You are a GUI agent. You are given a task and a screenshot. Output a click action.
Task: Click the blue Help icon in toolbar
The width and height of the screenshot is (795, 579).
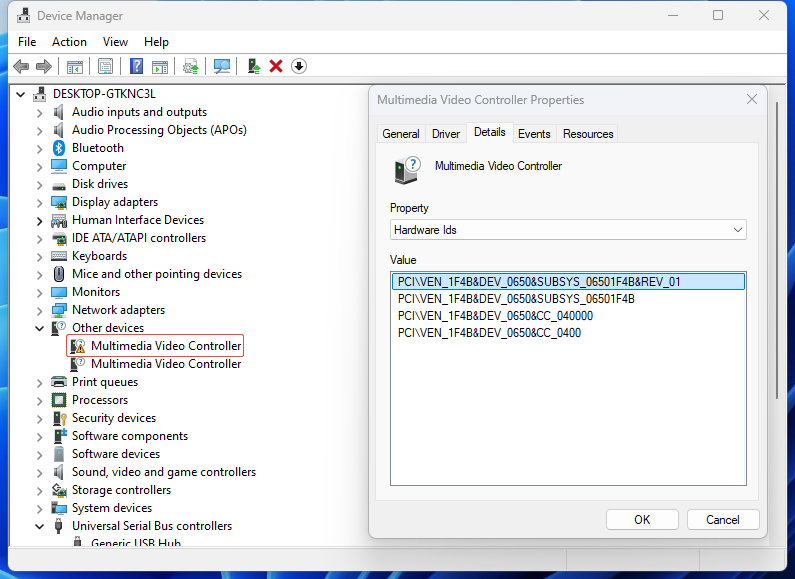point(137,66)
